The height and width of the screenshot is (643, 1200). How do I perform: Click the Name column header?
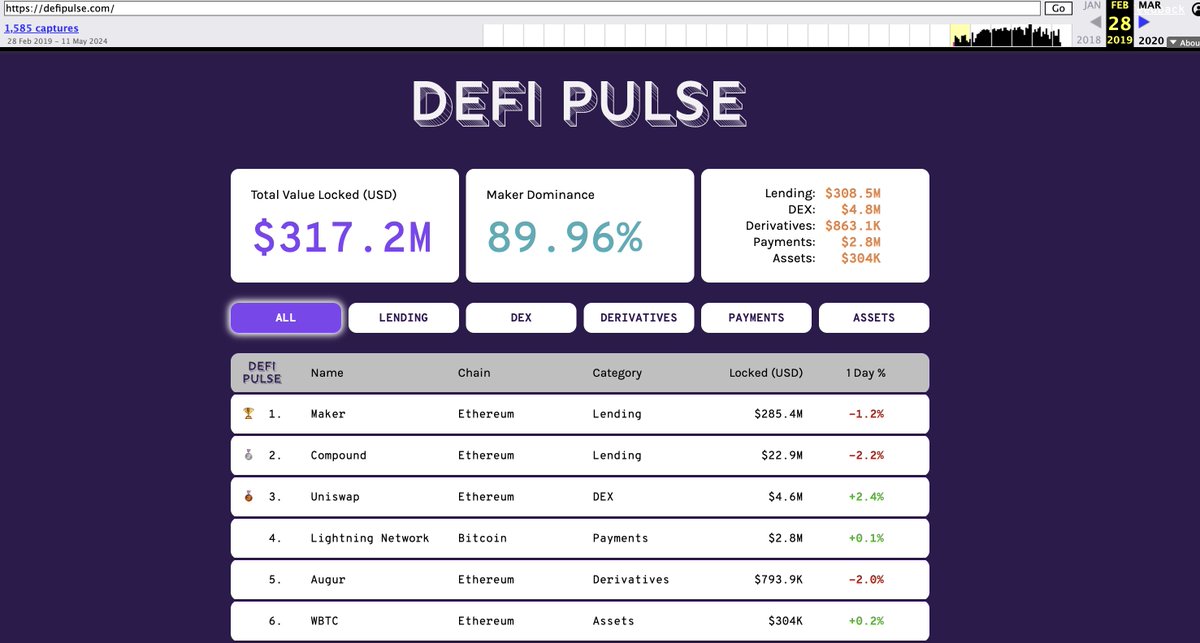pyautogui.click(x=327, y=373)
